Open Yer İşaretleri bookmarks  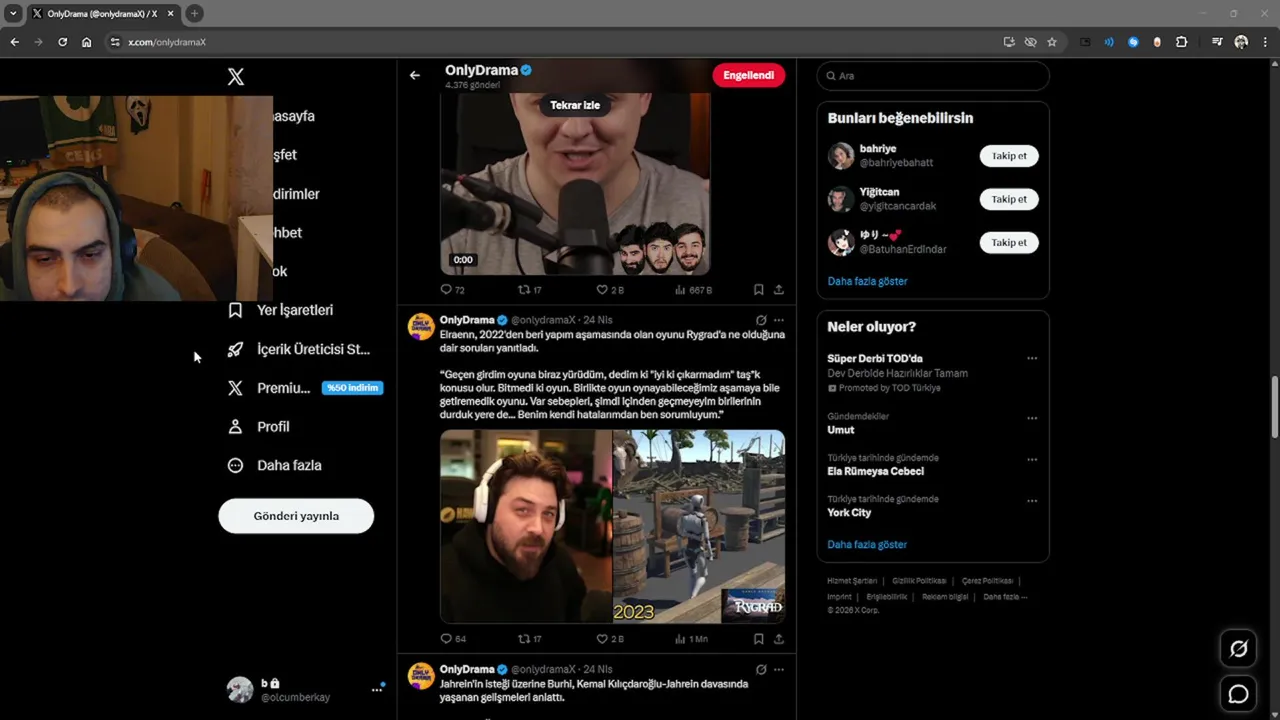(281, 310)
